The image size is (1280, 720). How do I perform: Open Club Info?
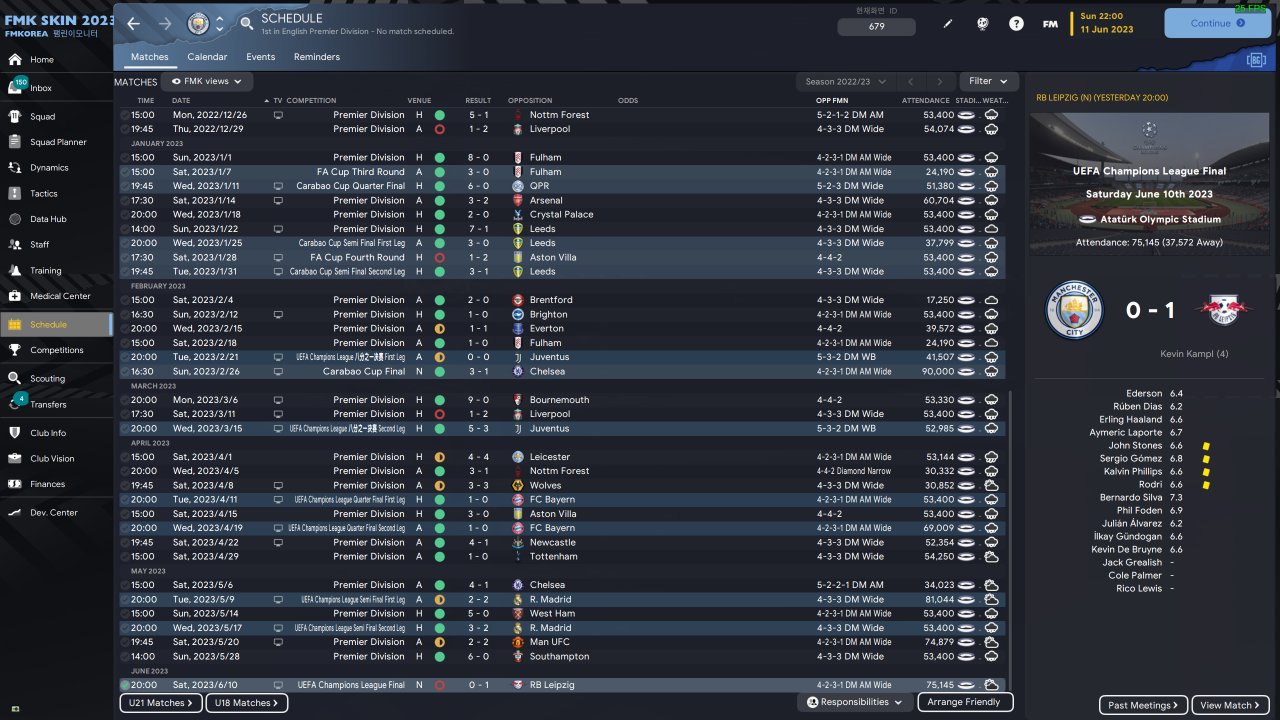pos(56,433)
